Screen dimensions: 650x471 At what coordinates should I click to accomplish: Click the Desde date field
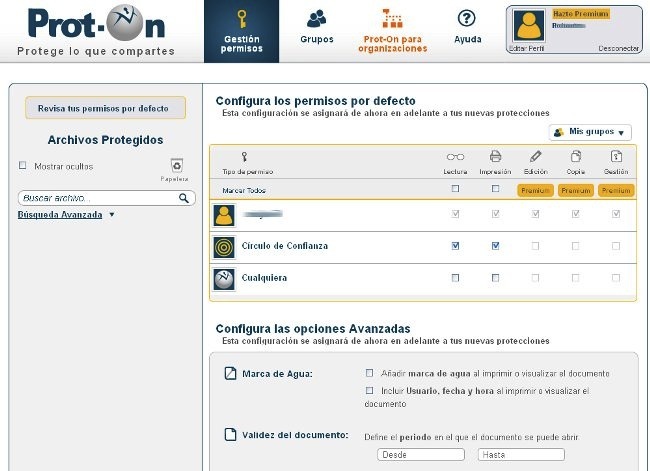[421, 455]
